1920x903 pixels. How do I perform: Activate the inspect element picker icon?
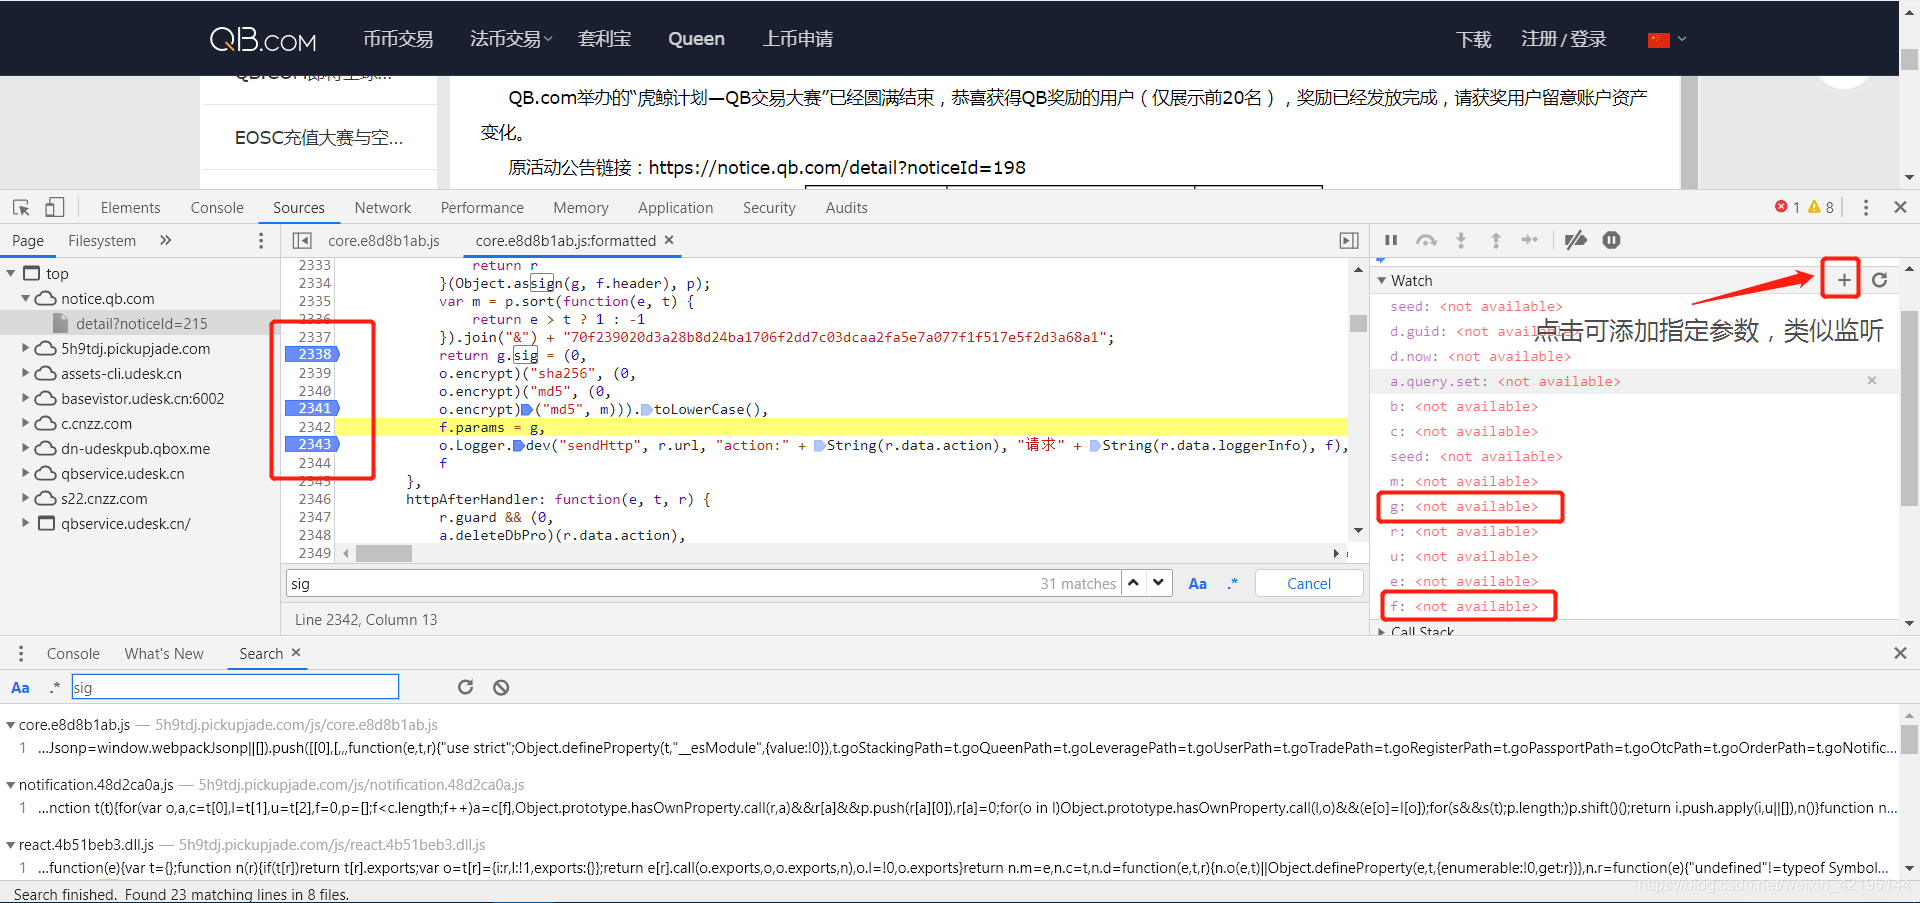click(21, 207)
